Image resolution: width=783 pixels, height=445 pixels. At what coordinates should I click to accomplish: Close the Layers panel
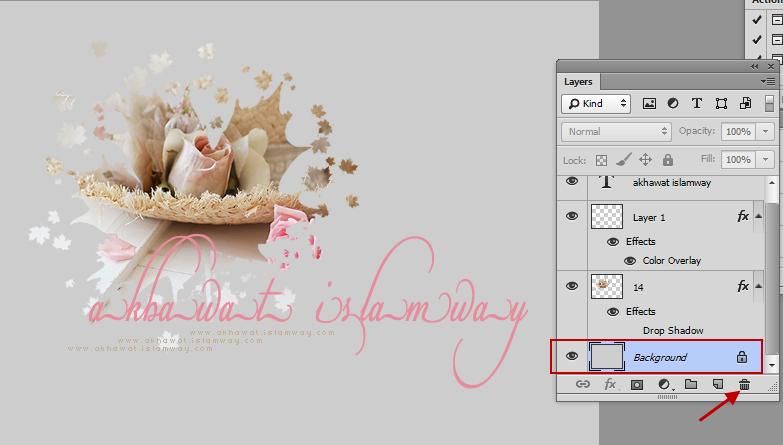pyautogui.click(x=771, y=66)
